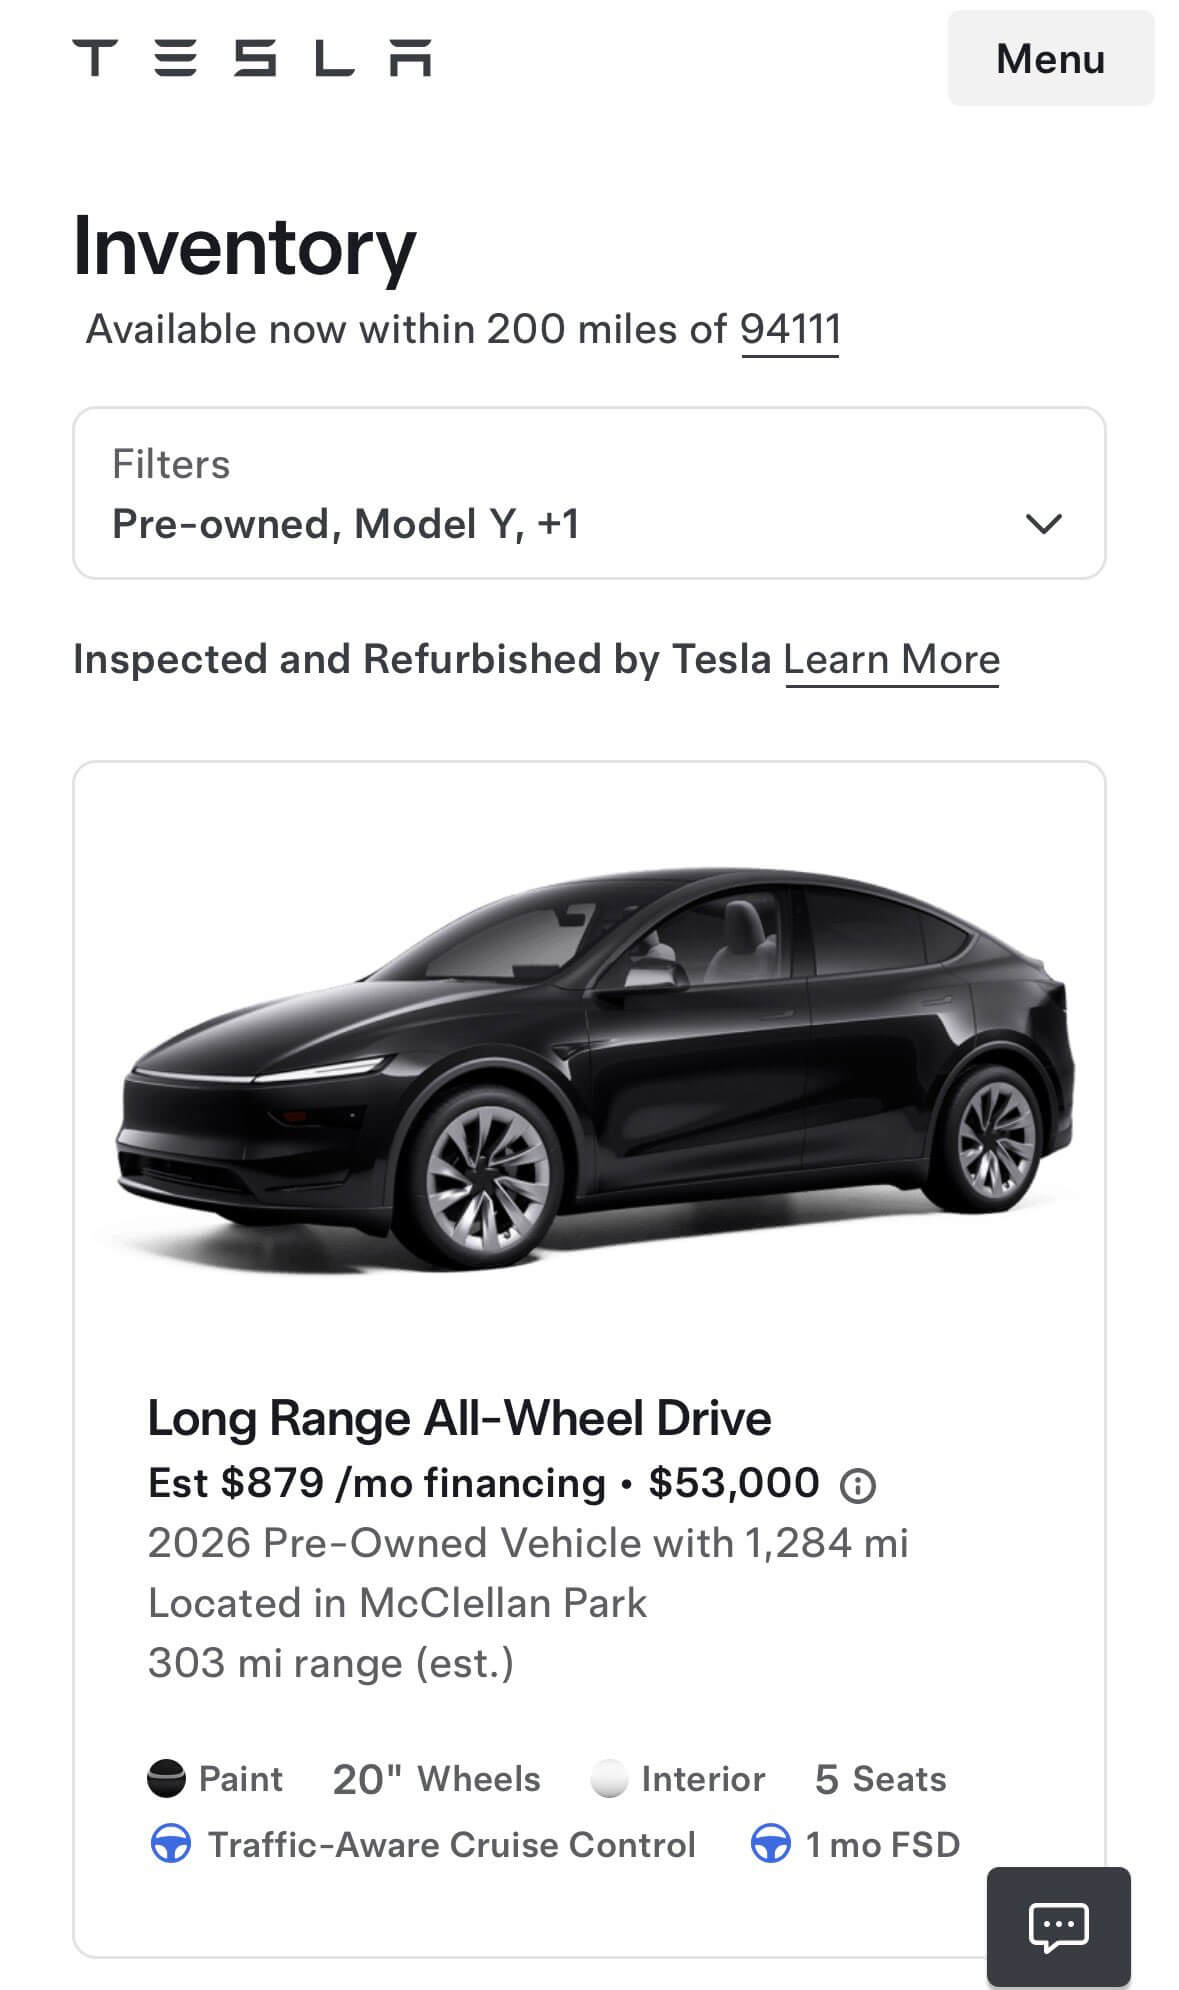1179x1990 pixels.
Task: Click the 5 Seats spec indicator
Action: [881, 1778]
